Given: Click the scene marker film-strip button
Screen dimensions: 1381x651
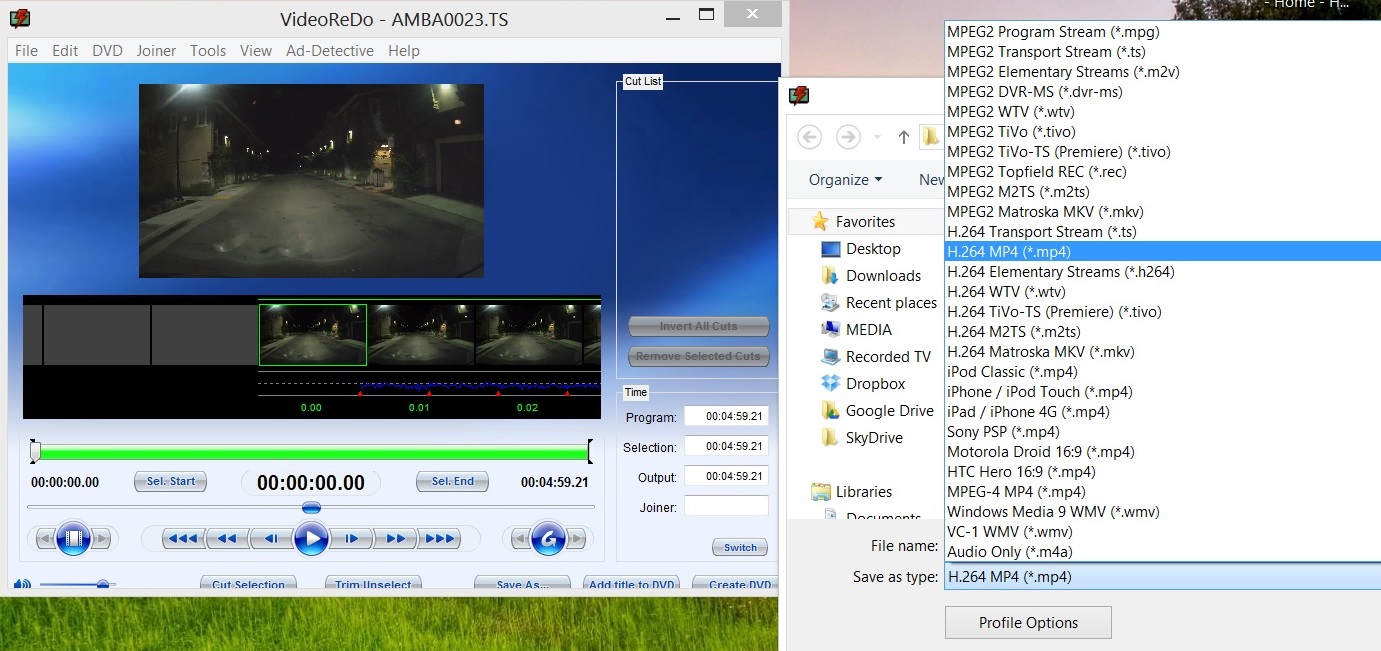Looking at the screenshot, I should point(73,539).
